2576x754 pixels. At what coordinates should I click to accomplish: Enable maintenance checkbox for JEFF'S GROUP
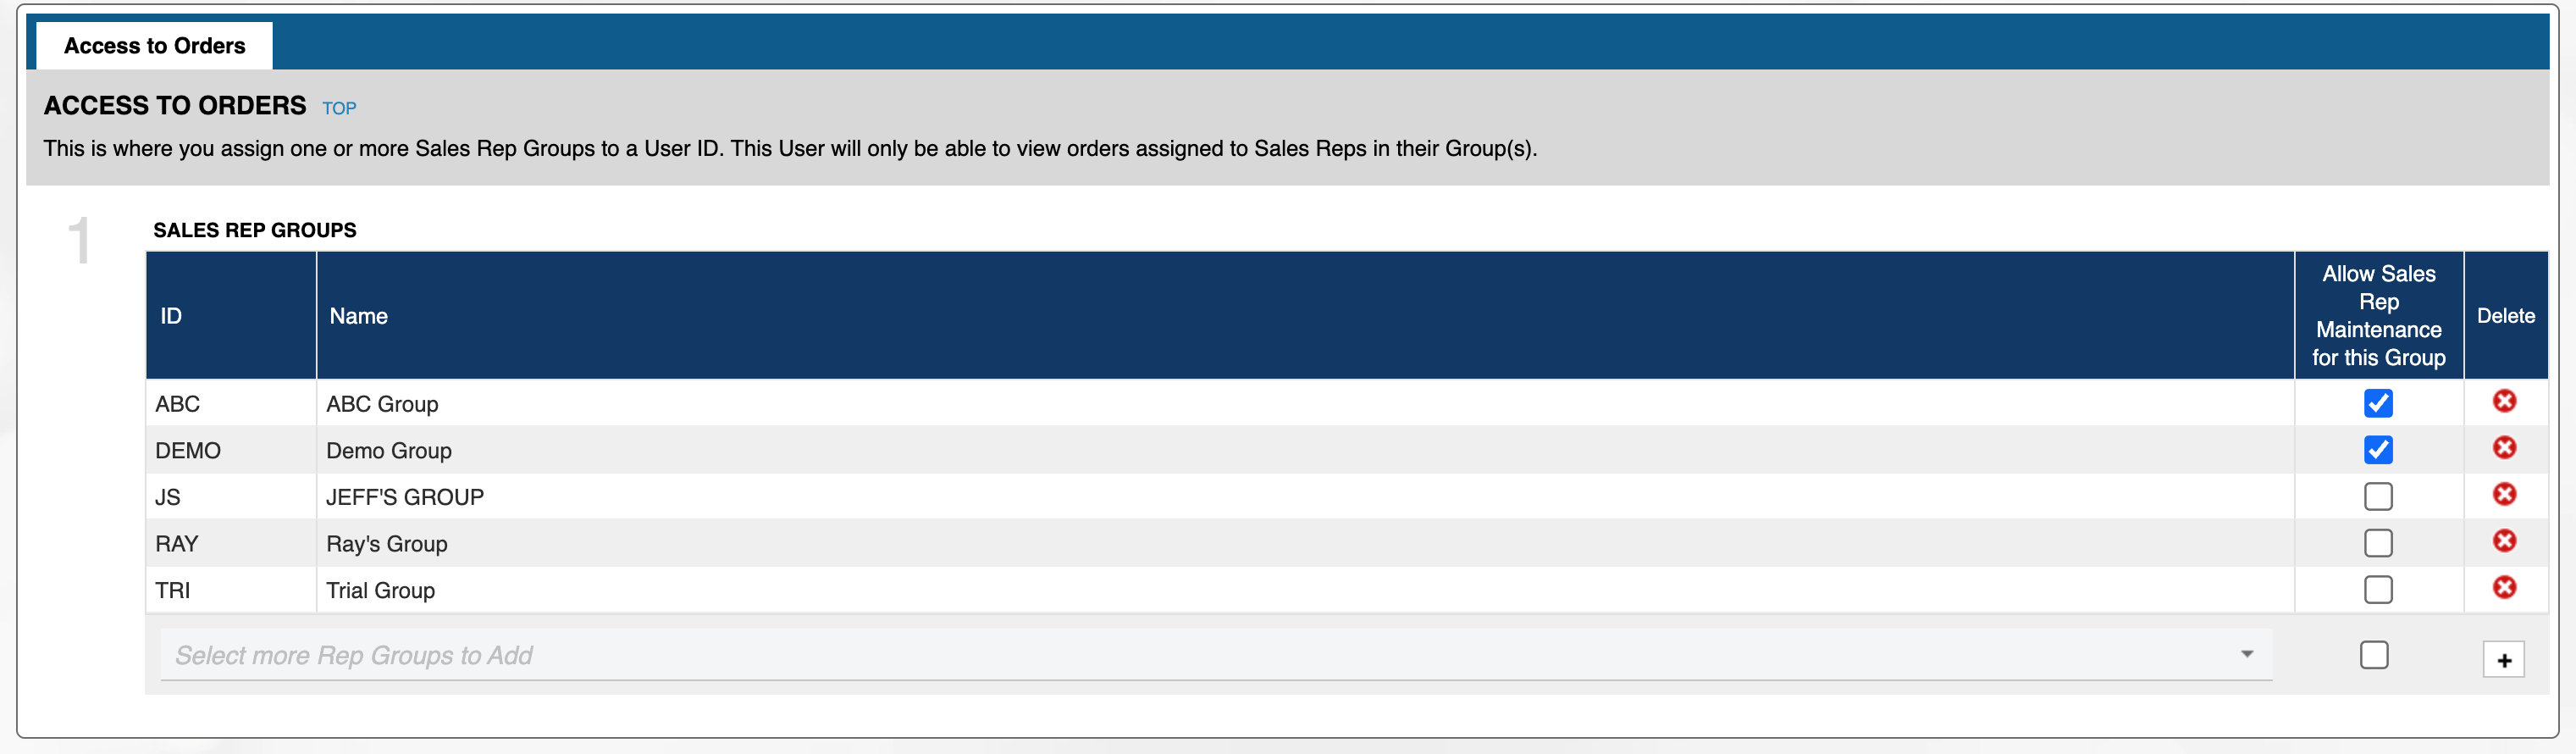click(x=2378, y=496)
